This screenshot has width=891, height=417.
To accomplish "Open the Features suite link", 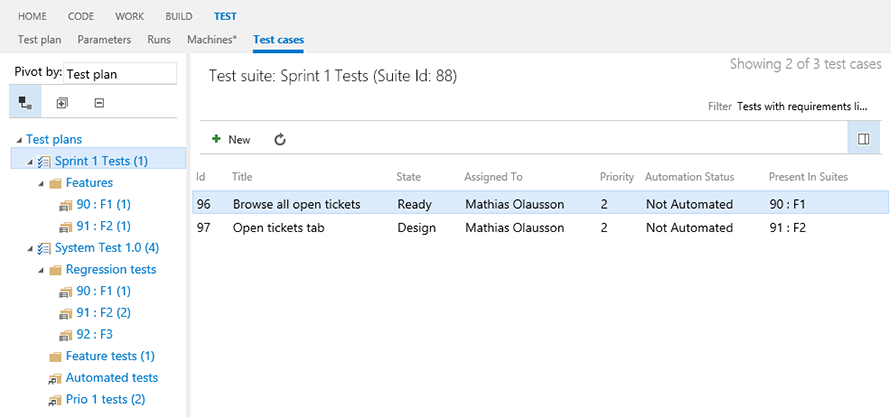I will 89,183.
